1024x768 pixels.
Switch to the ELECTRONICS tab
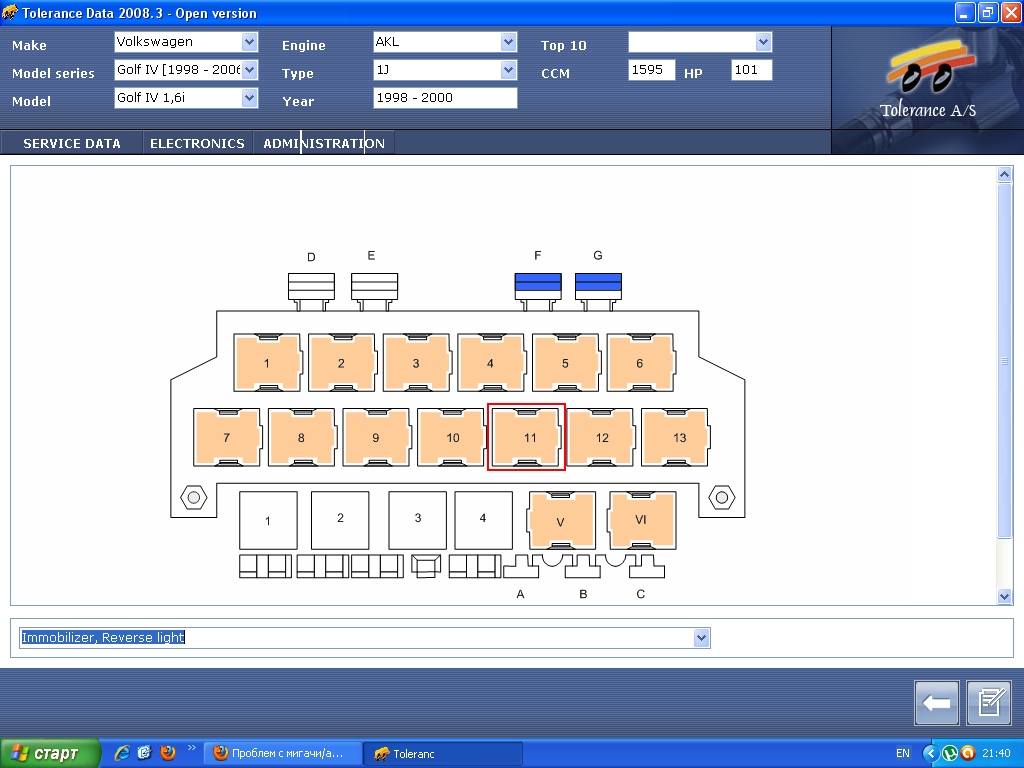coord(197,143)
